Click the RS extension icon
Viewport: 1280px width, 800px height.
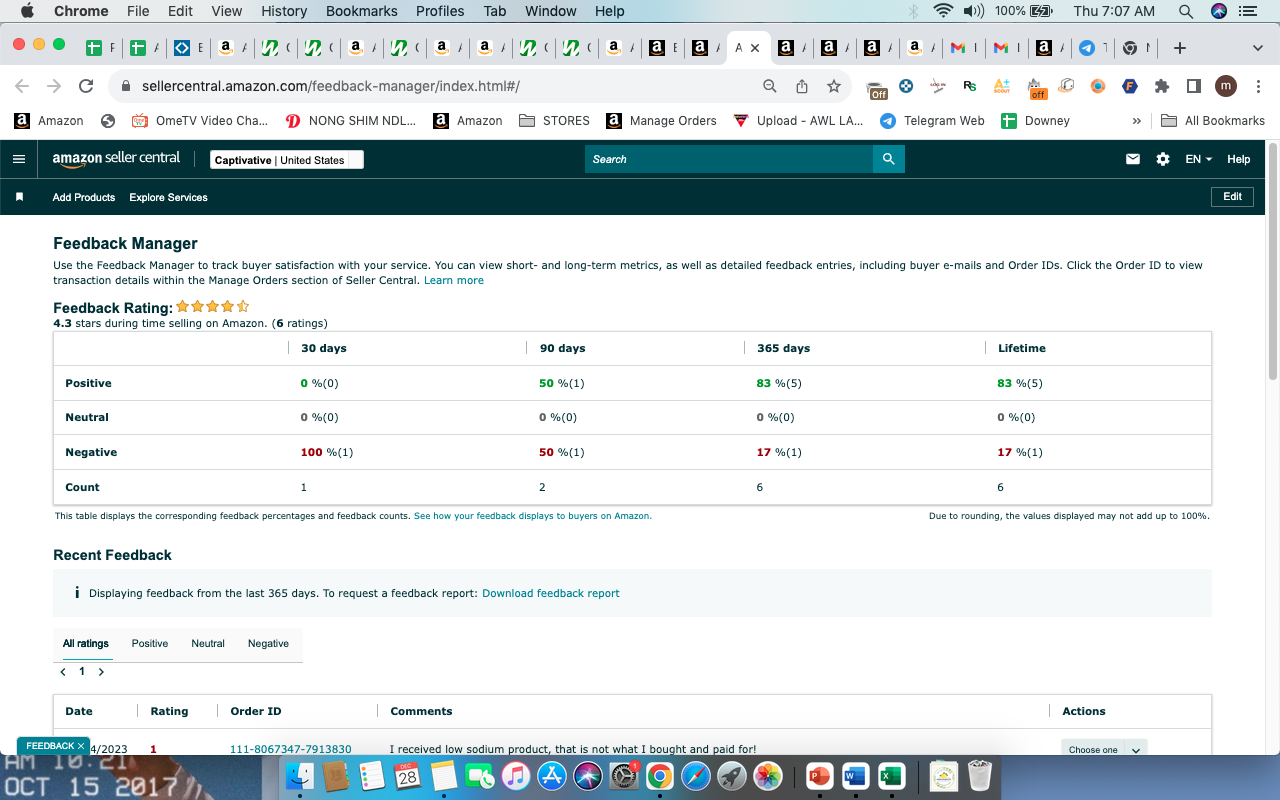(x=969, y=86)
